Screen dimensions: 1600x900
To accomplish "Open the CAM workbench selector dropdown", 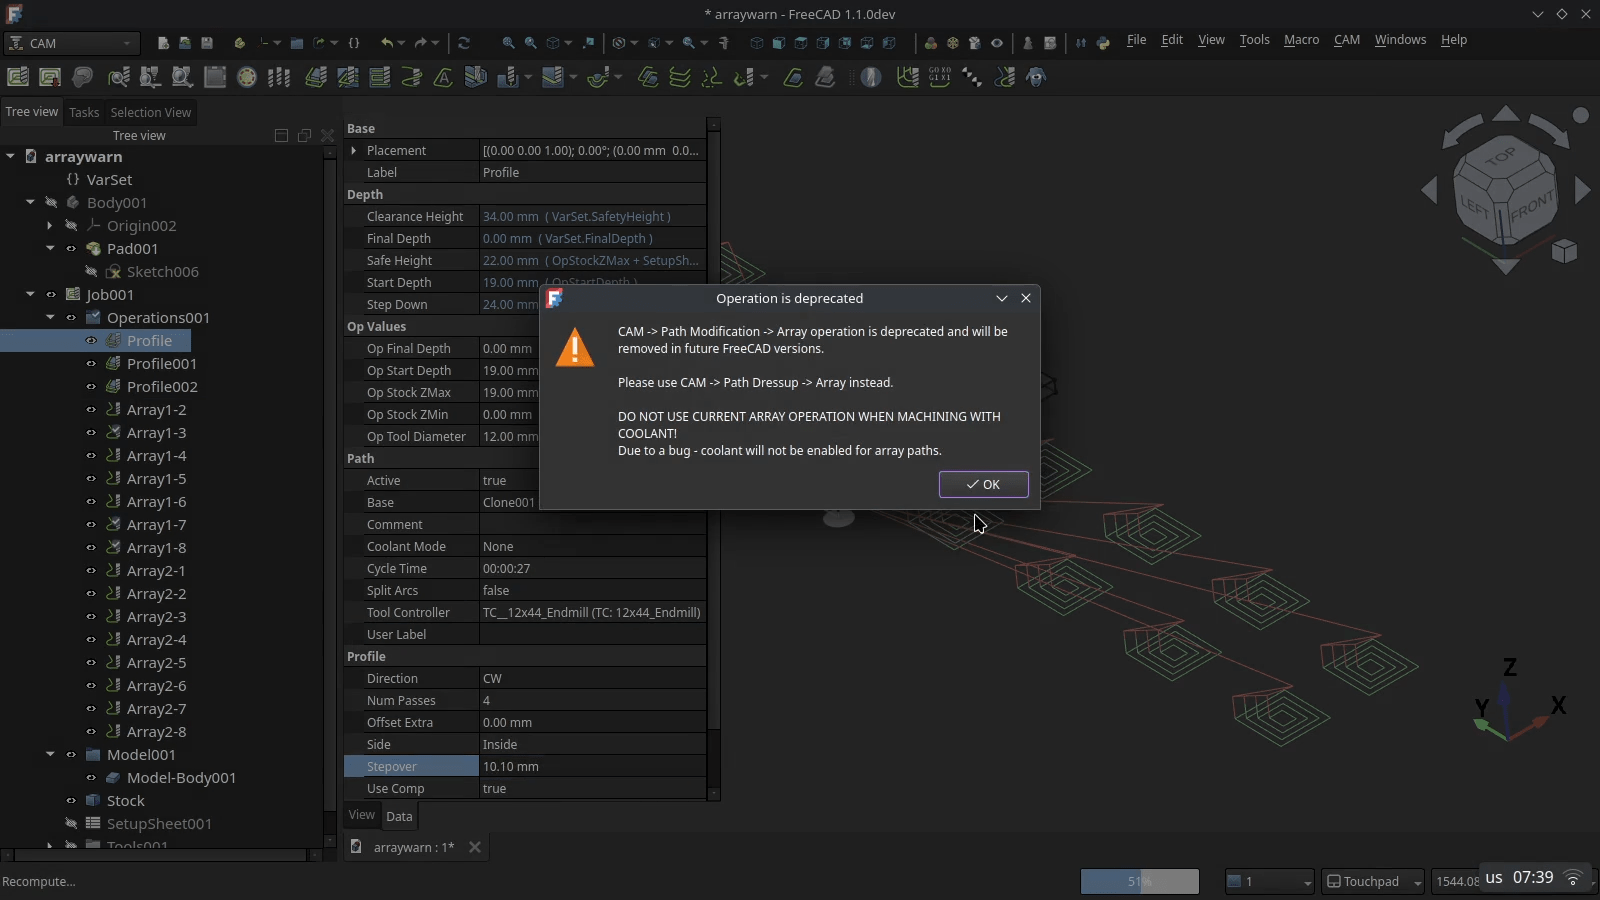I will (71, 43).
